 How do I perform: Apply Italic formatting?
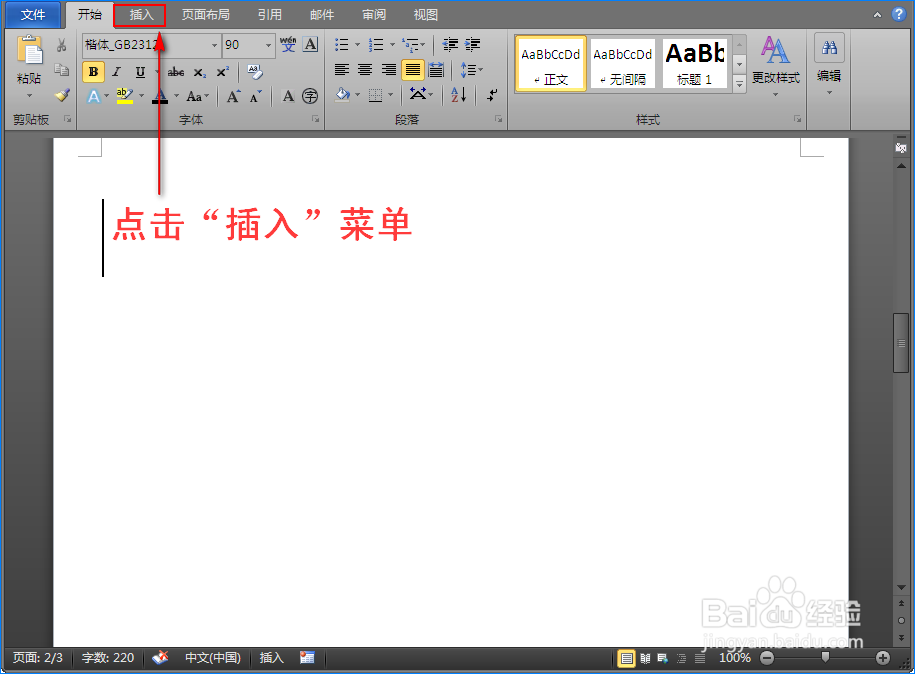[116, 72]
